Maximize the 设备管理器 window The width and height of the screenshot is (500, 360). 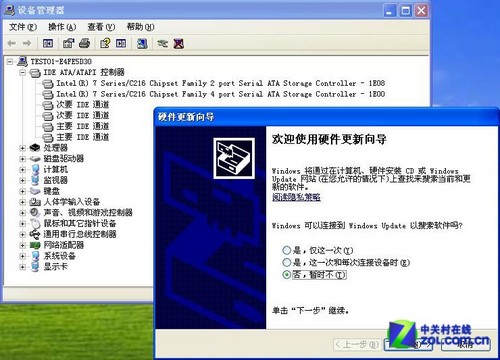pos(406,11)
